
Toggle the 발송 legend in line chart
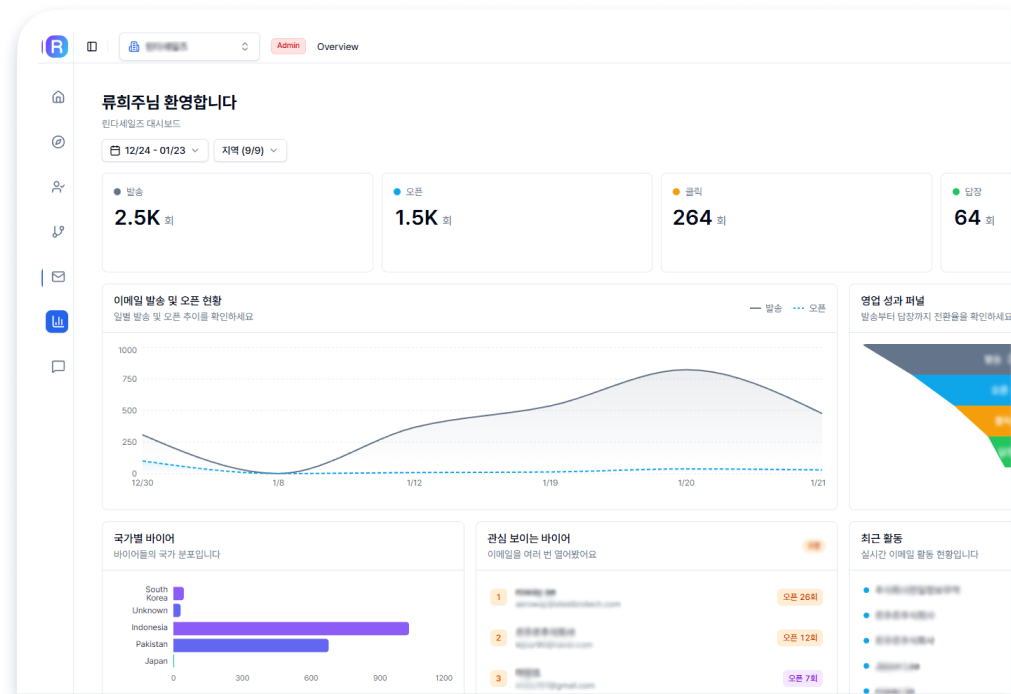(x=766, y=308)
